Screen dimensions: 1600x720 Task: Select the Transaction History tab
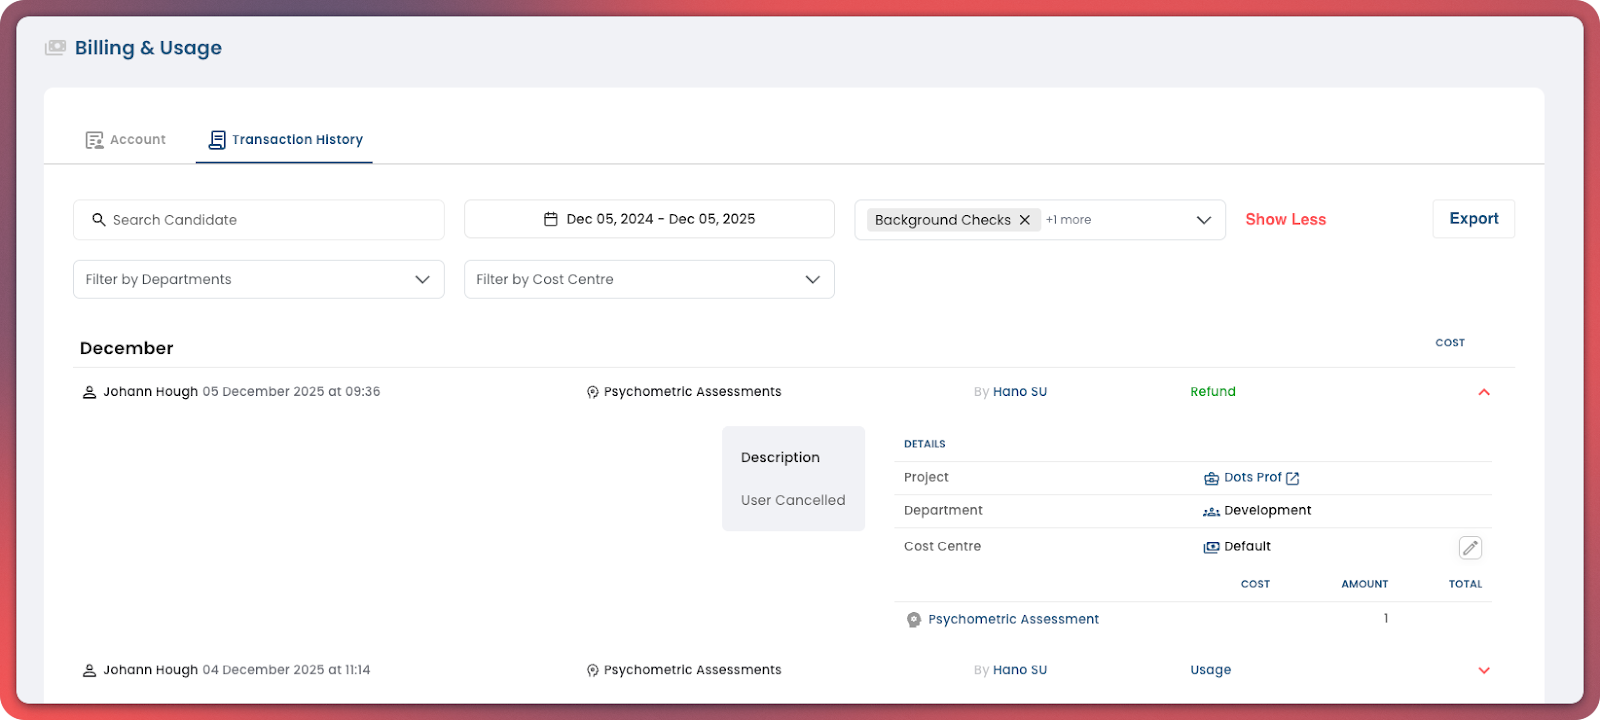[285, 140]
